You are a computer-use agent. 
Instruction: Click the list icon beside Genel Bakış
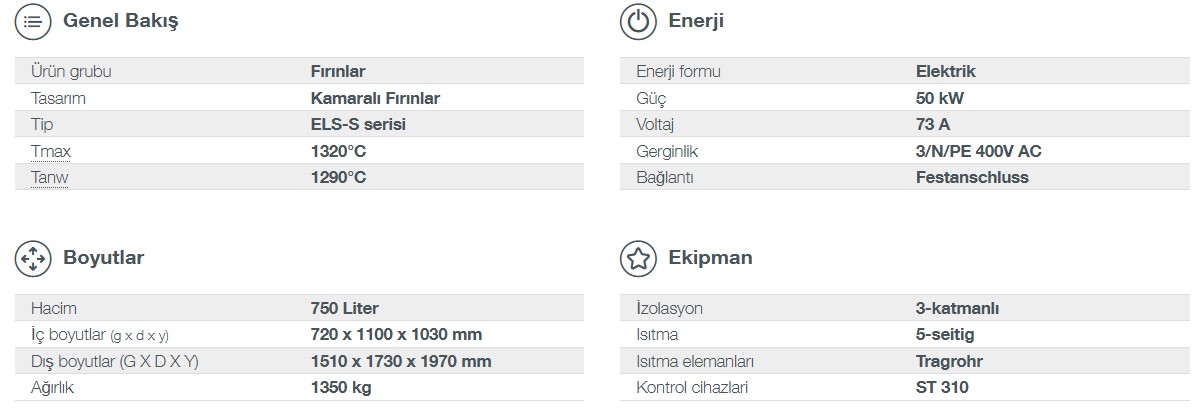(33, 21)
